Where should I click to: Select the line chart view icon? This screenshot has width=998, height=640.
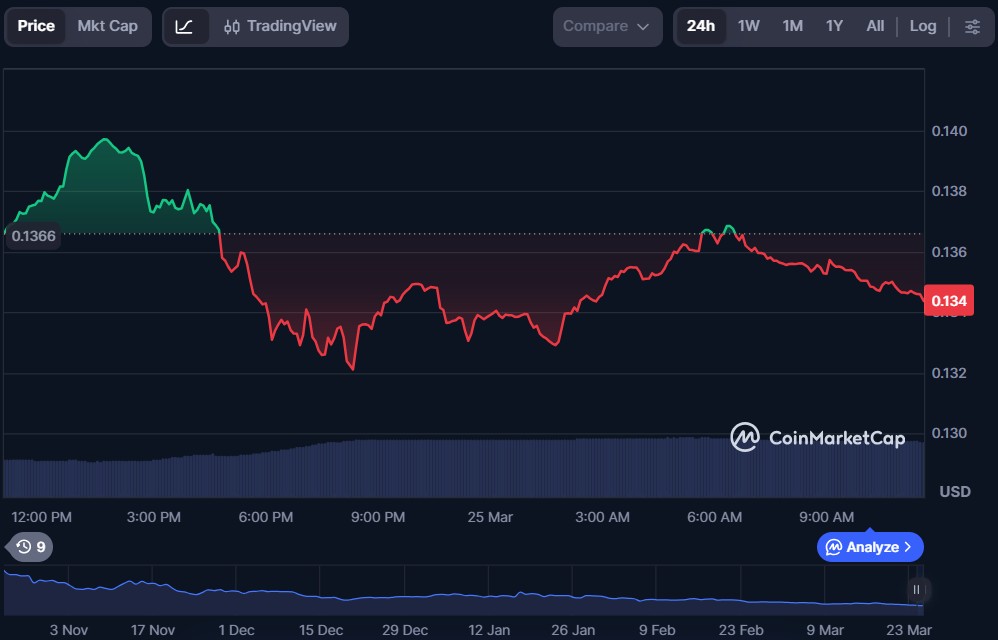point(185,27)
